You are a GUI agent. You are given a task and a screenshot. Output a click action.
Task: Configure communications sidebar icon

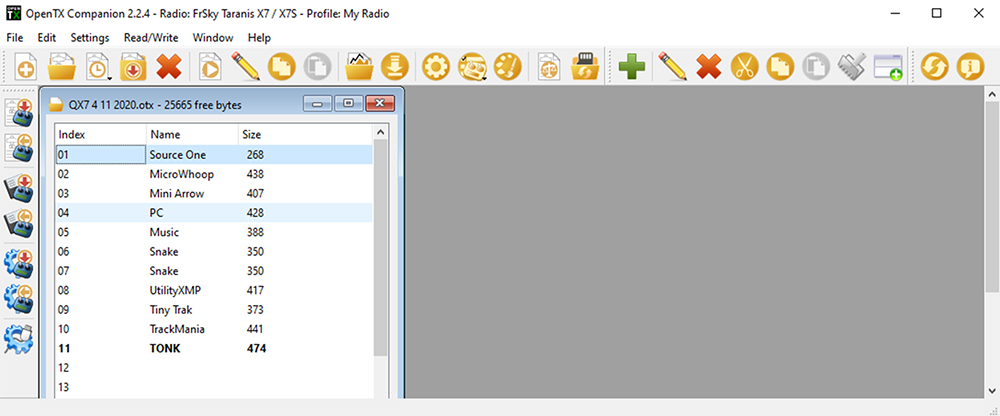pyautogui.click(x=18, y=340)
